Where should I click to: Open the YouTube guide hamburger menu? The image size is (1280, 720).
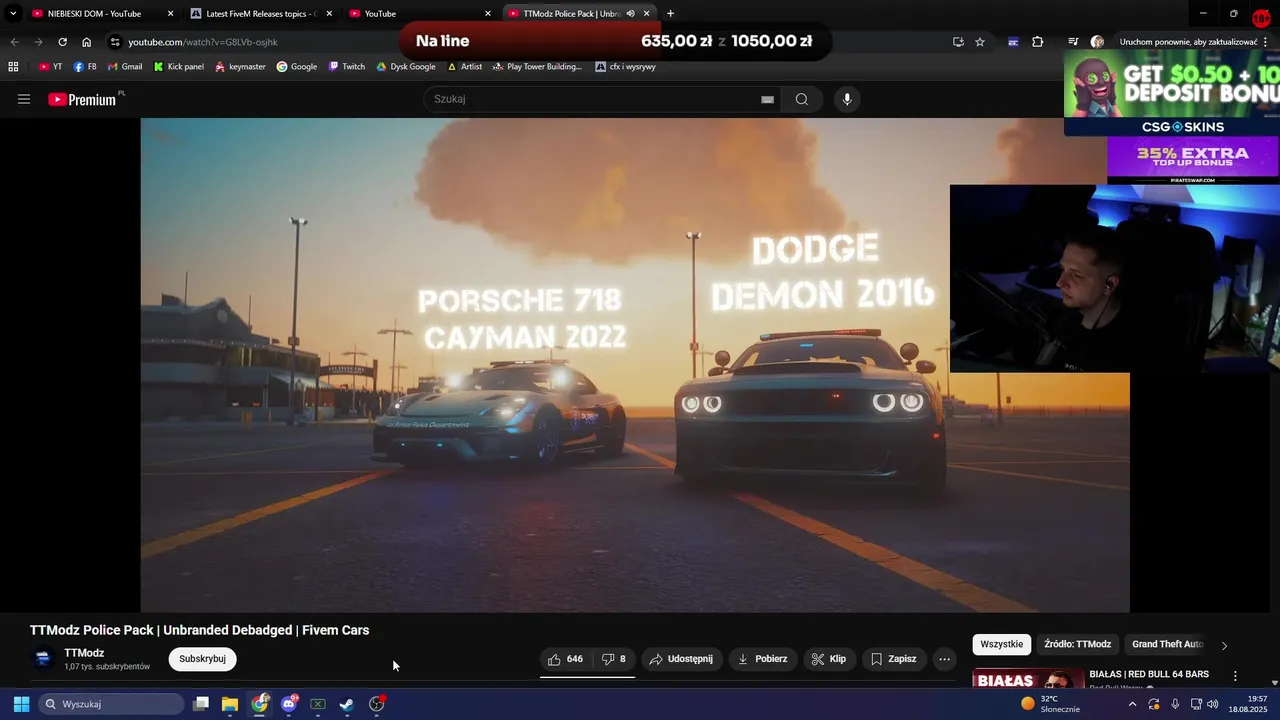(x=24, y=99)
